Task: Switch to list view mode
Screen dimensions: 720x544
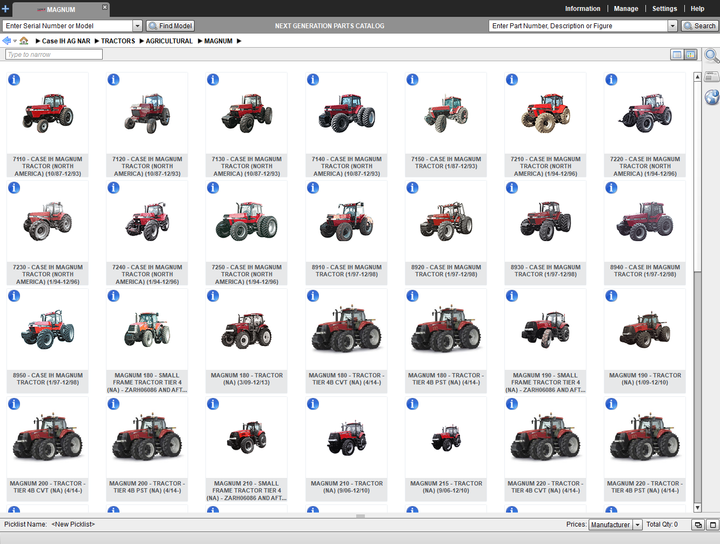Action: 677,55
